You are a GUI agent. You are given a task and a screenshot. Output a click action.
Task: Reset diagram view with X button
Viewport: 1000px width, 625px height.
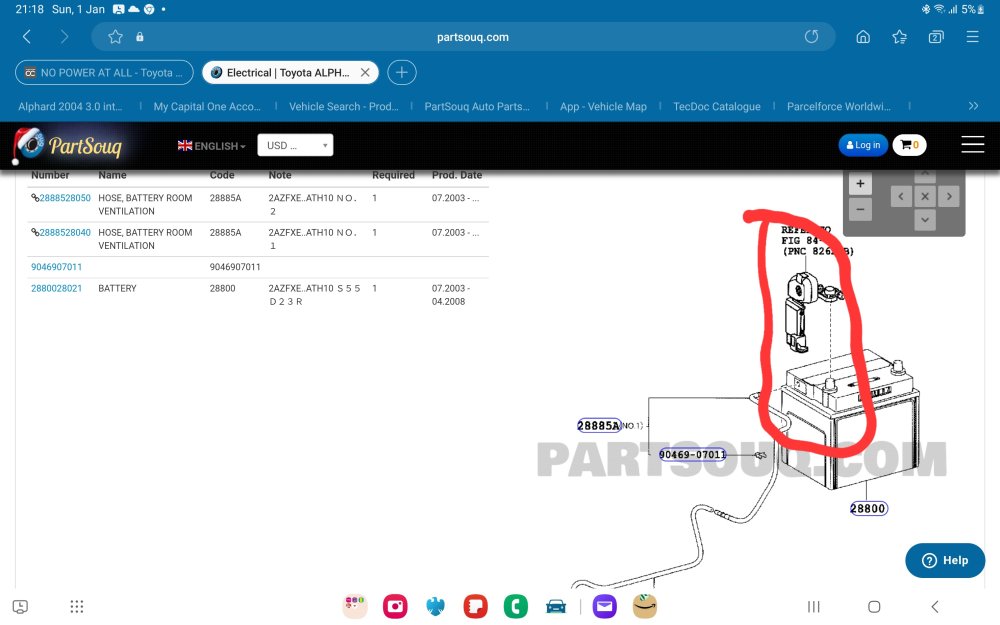click(x=925, y=196)
